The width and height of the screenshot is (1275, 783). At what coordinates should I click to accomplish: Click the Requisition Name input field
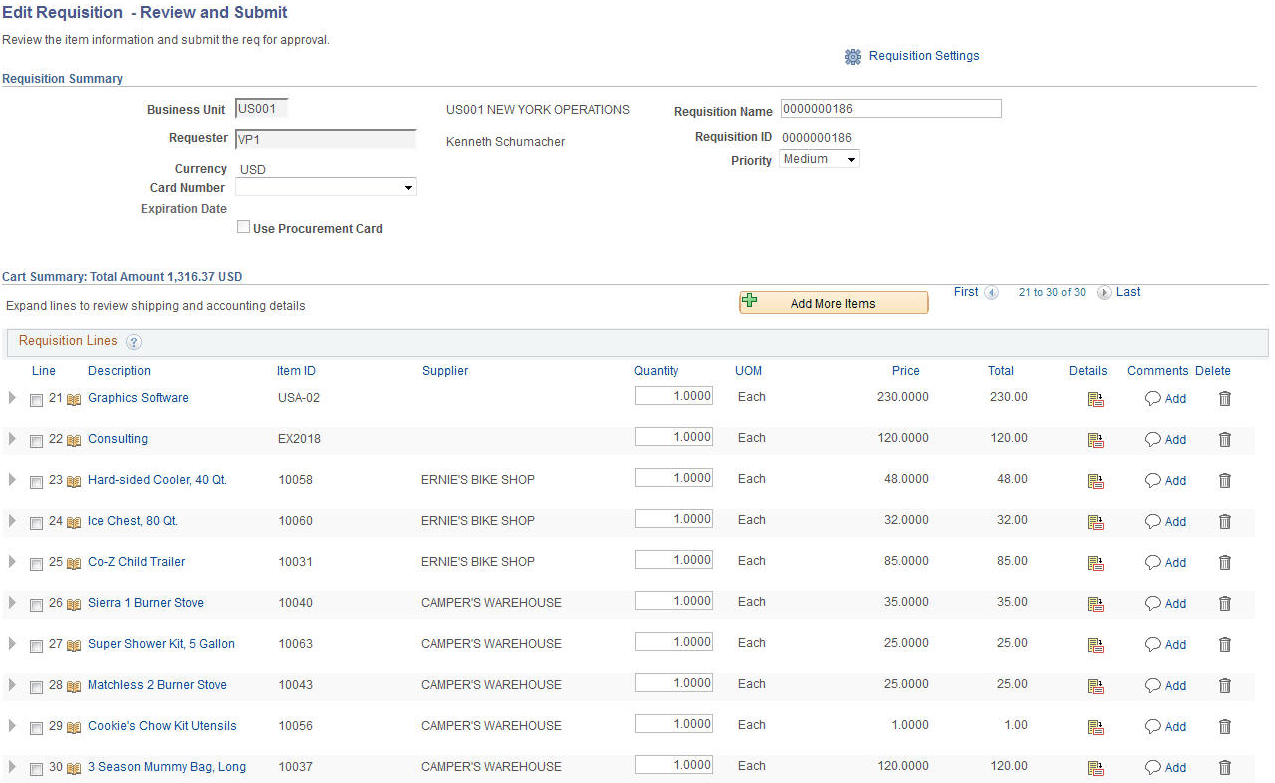point(891,109)
